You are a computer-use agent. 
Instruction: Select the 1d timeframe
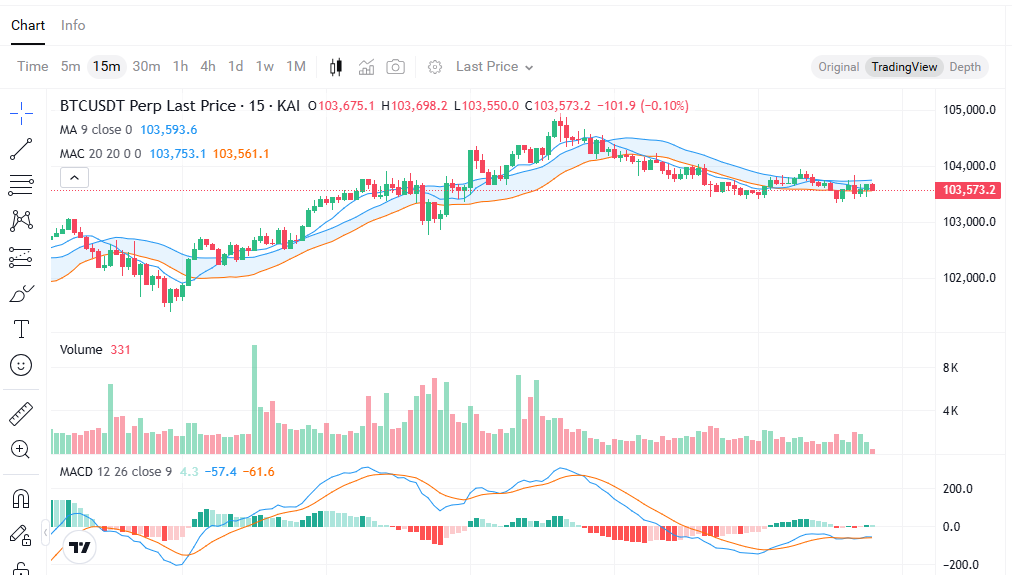click(236, 66)
